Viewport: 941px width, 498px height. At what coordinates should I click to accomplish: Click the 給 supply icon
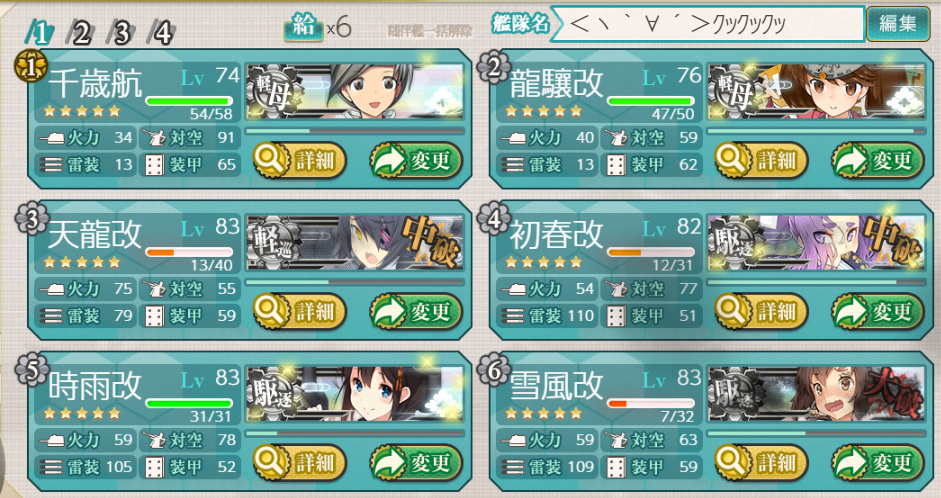click(304, 27)
